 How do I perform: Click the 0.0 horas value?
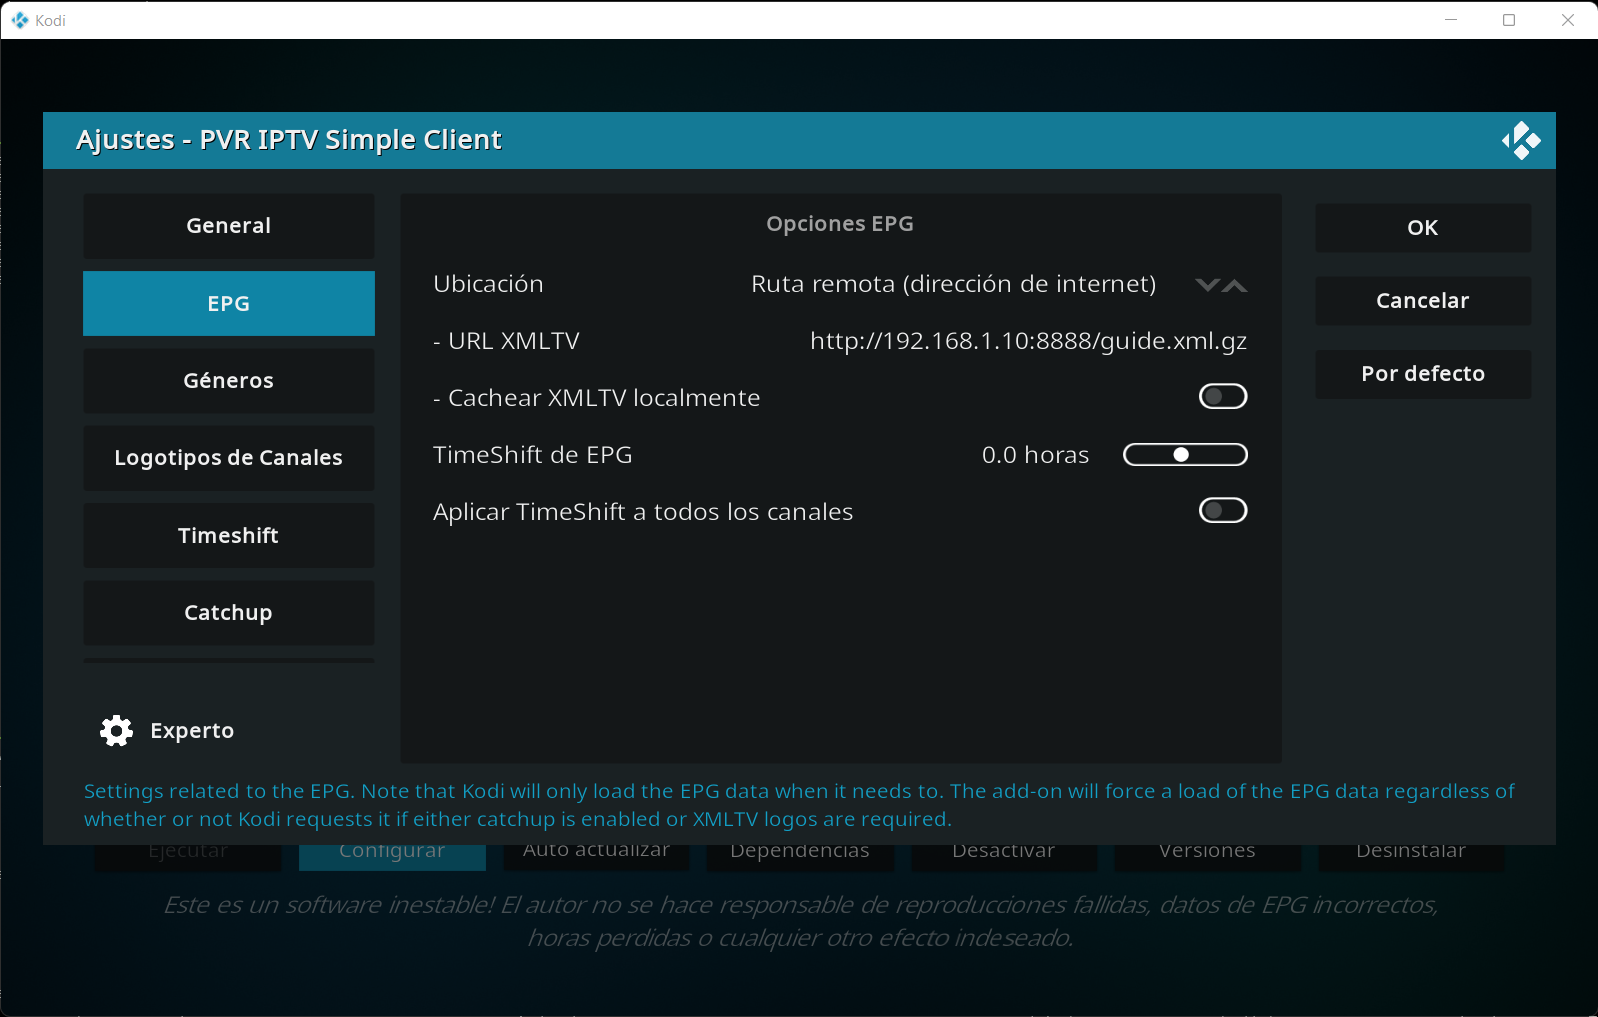coord(1035,455)
